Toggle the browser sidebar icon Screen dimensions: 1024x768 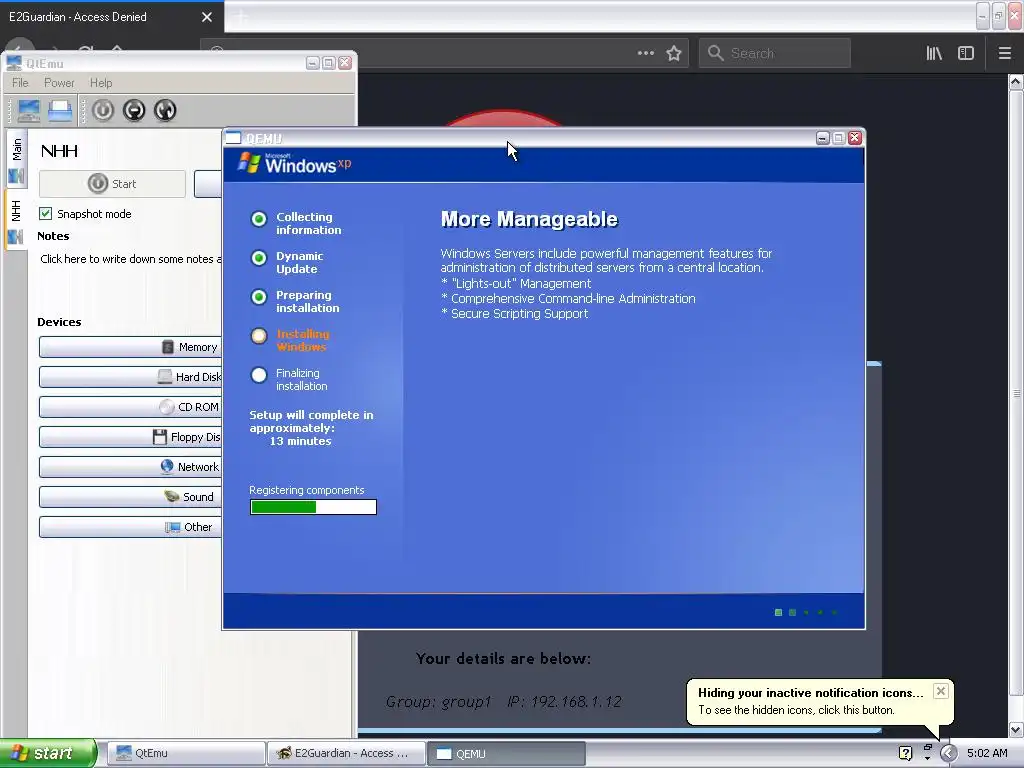click(x=966, y=53)
